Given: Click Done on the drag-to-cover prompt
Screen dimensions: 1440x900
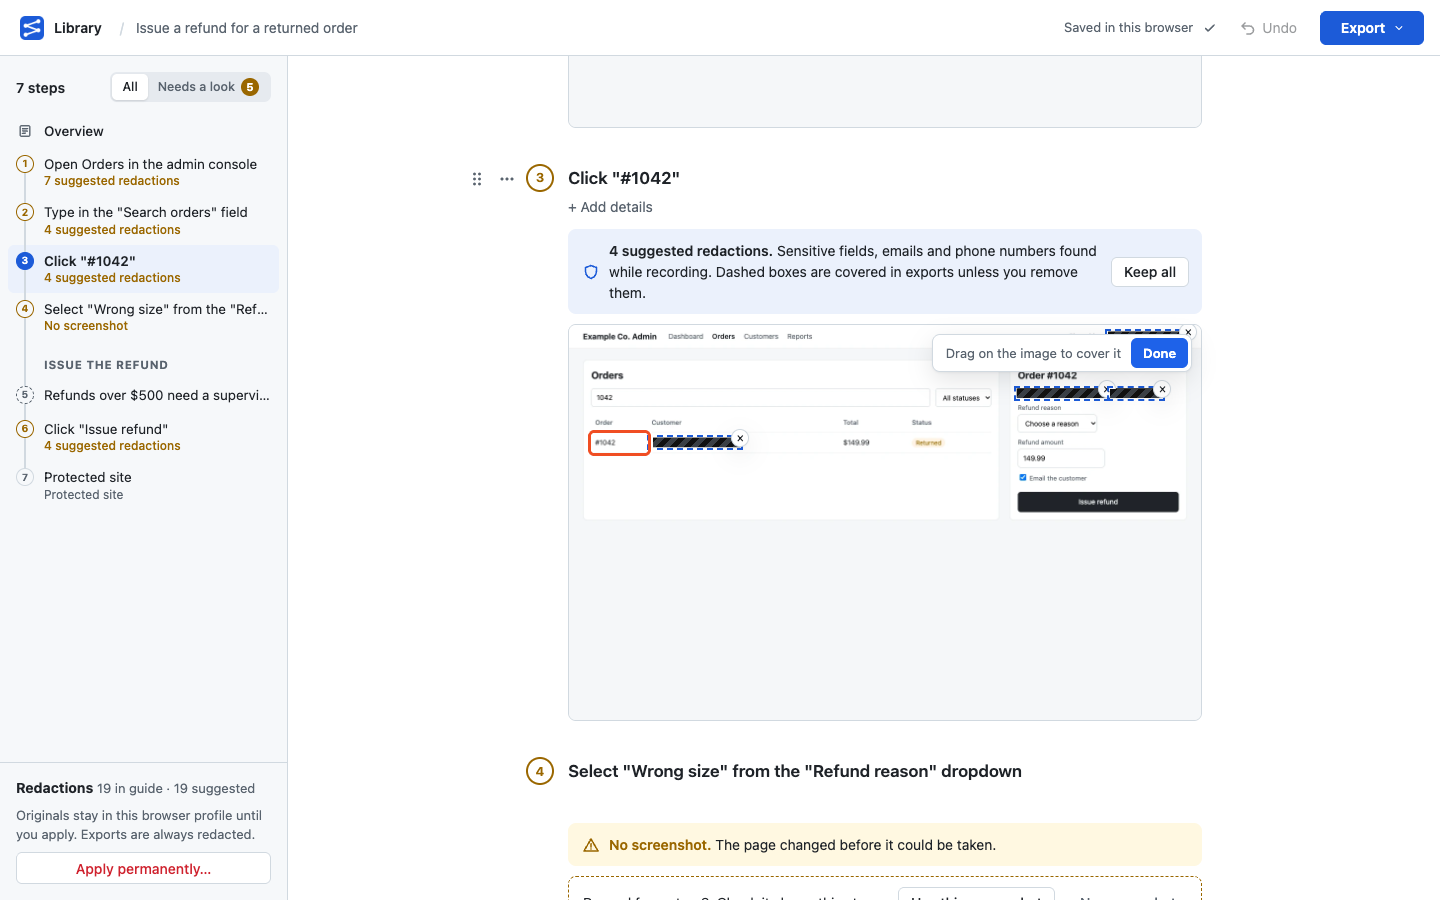Looking at the screenshot, I should (x=1159, y=353).
